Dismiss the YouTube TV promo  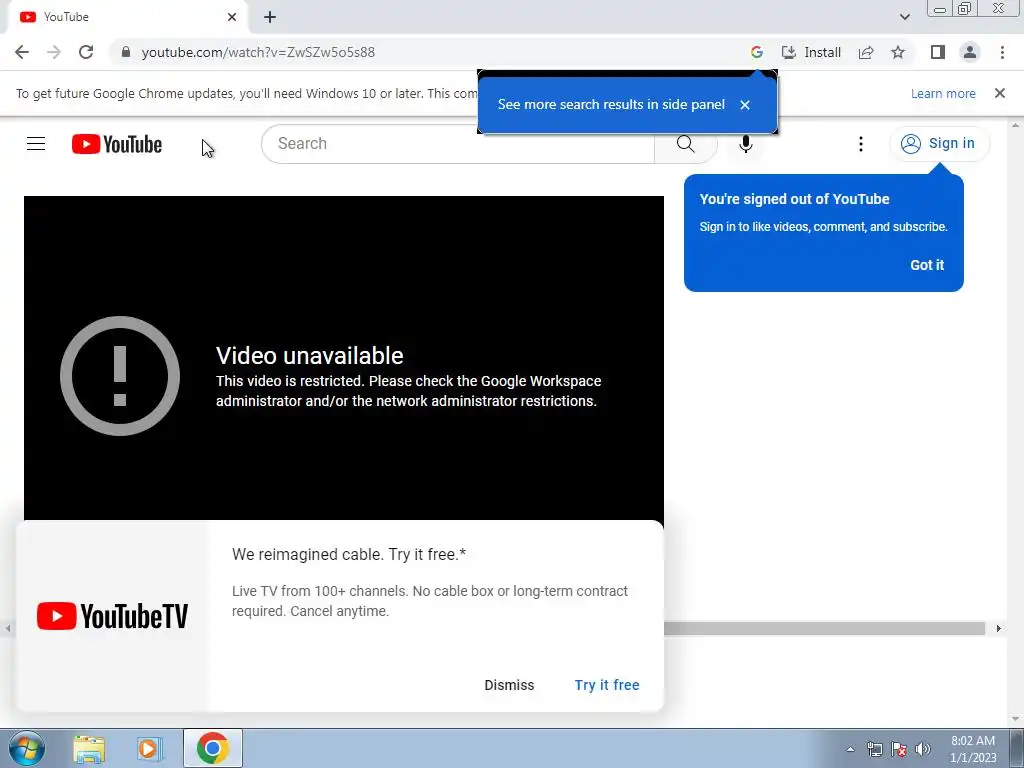pos(509,685)
